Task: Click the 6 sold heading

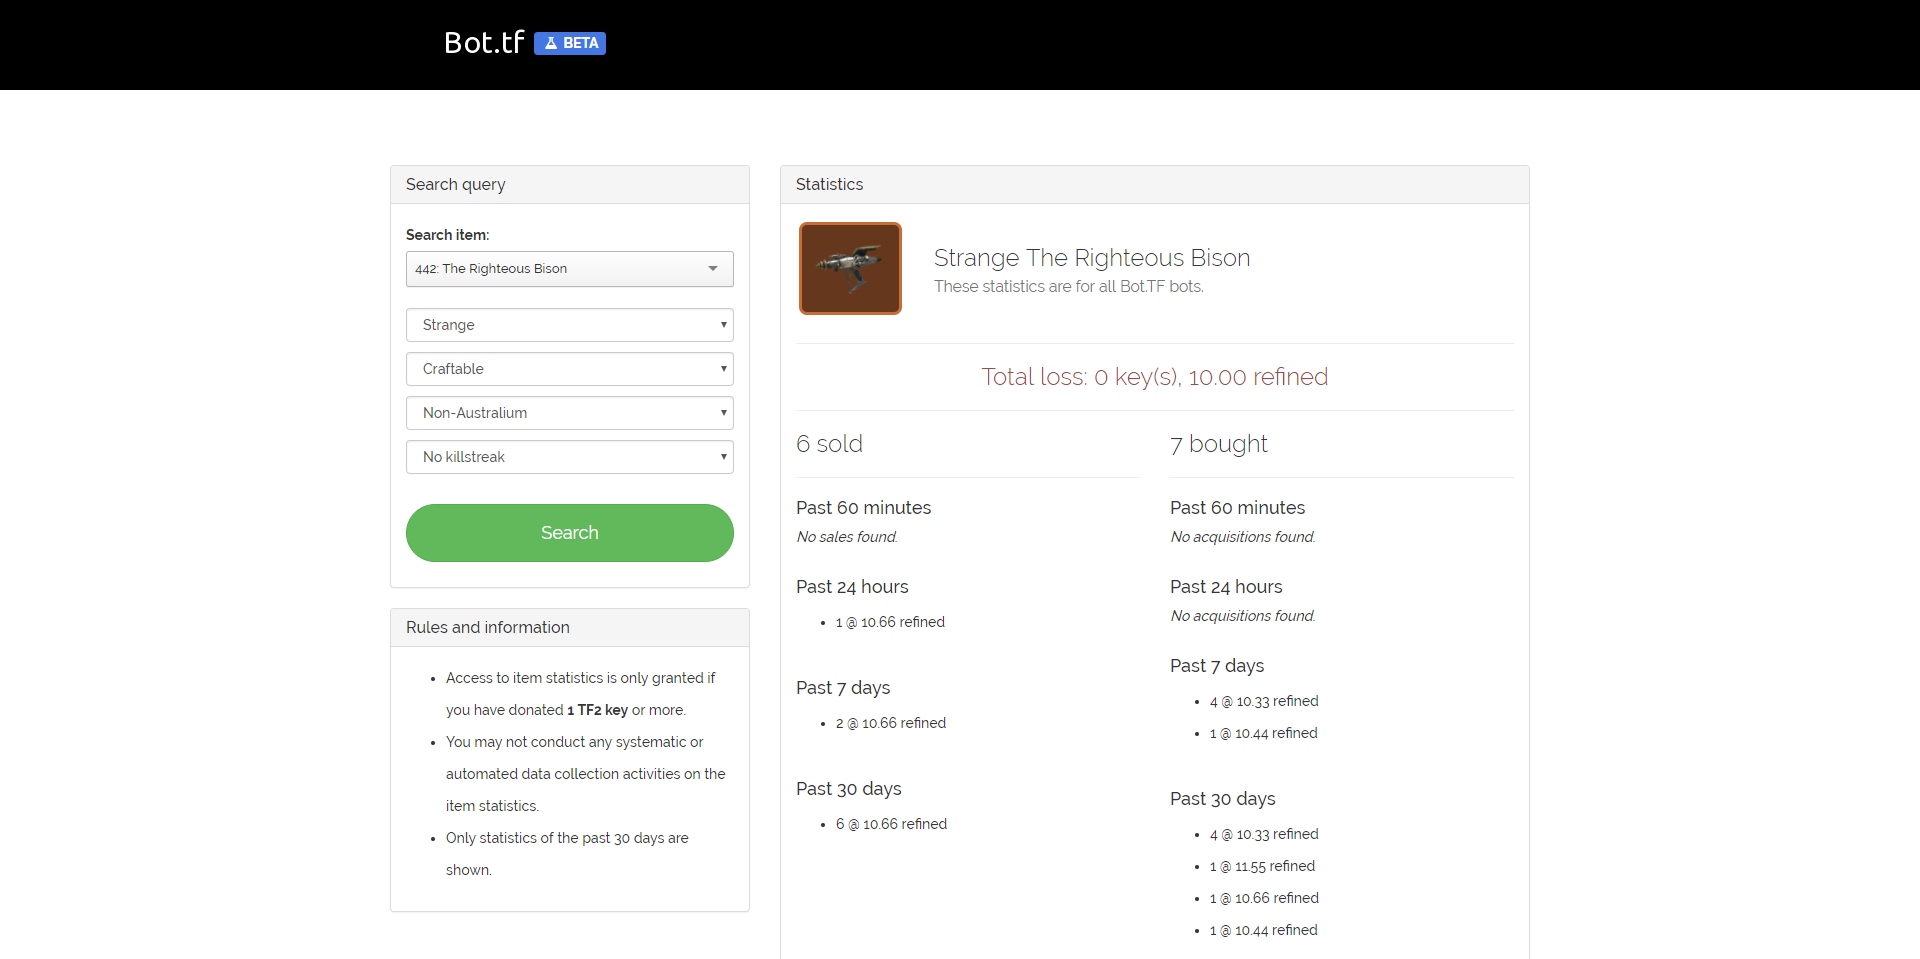Action: [829, 444]
